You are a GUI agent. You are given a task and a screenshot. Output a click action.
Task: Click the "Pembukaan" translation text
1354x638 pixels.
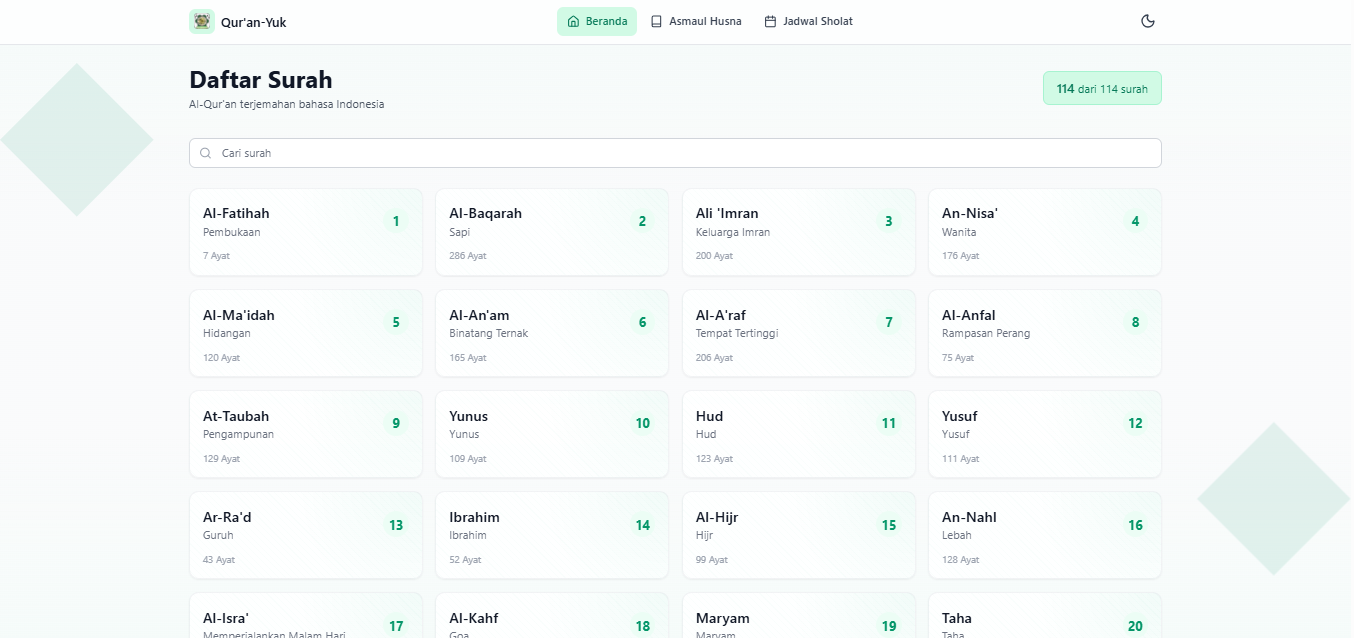(x=232, y=232)
